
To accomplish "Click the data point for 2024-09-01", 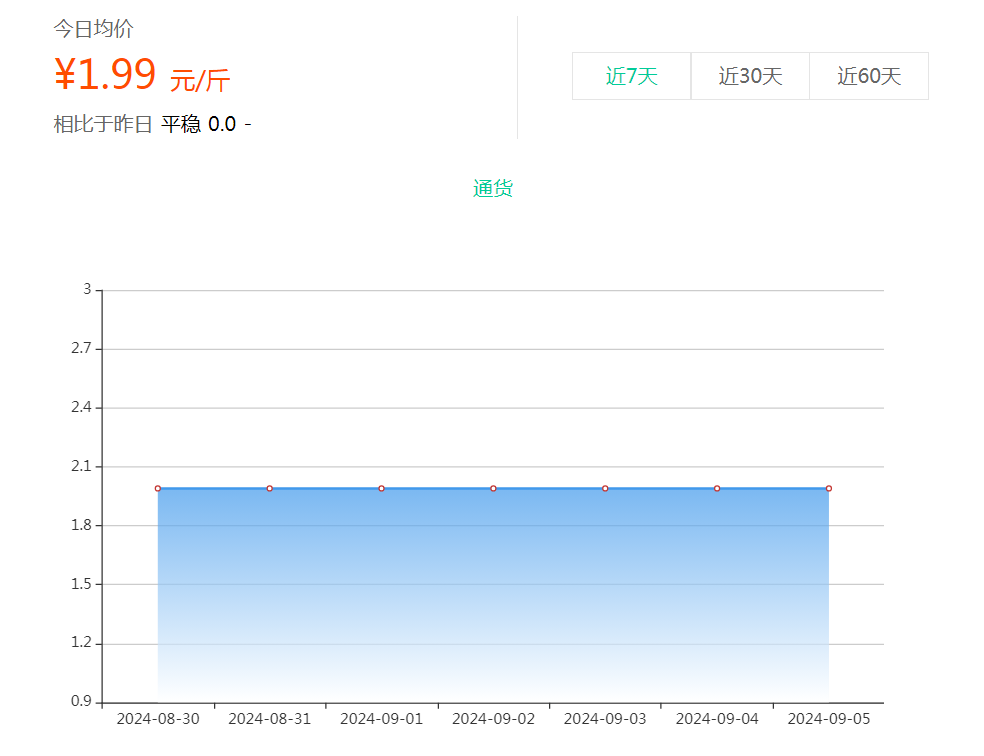I will click(382, 488).
